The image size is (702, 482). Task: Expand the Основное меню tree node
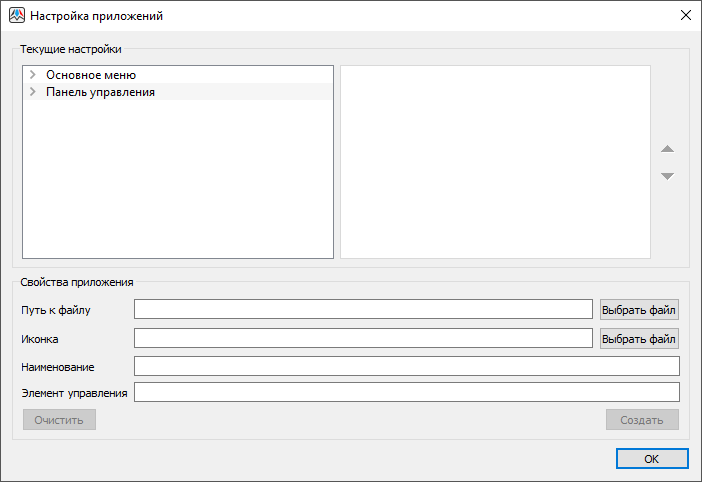(33, 75)
